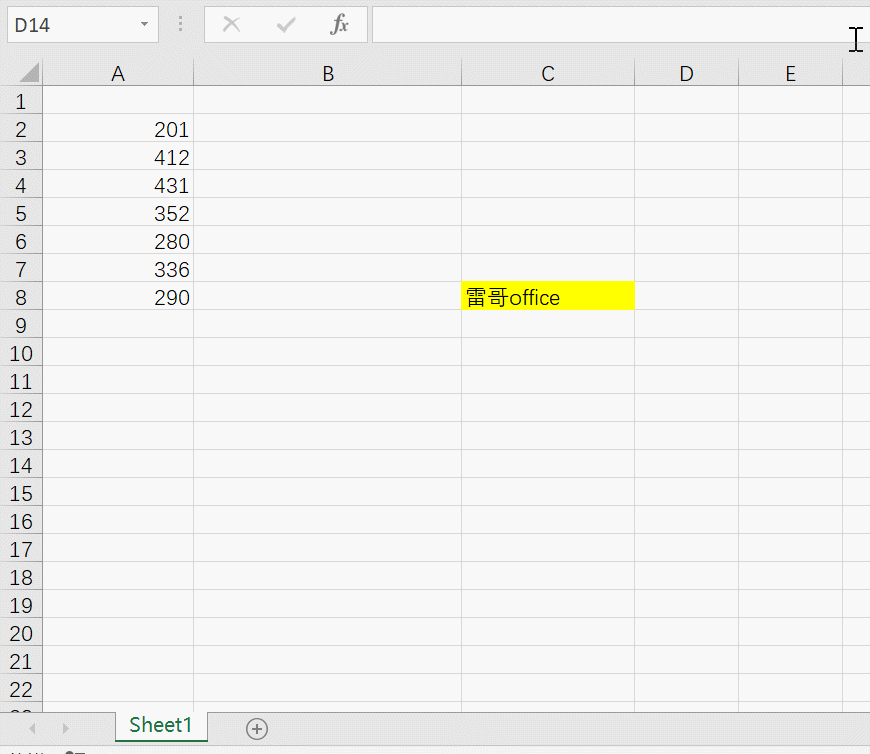870x754 pixels.
Task: Select row 20 header
Action: 21,632
